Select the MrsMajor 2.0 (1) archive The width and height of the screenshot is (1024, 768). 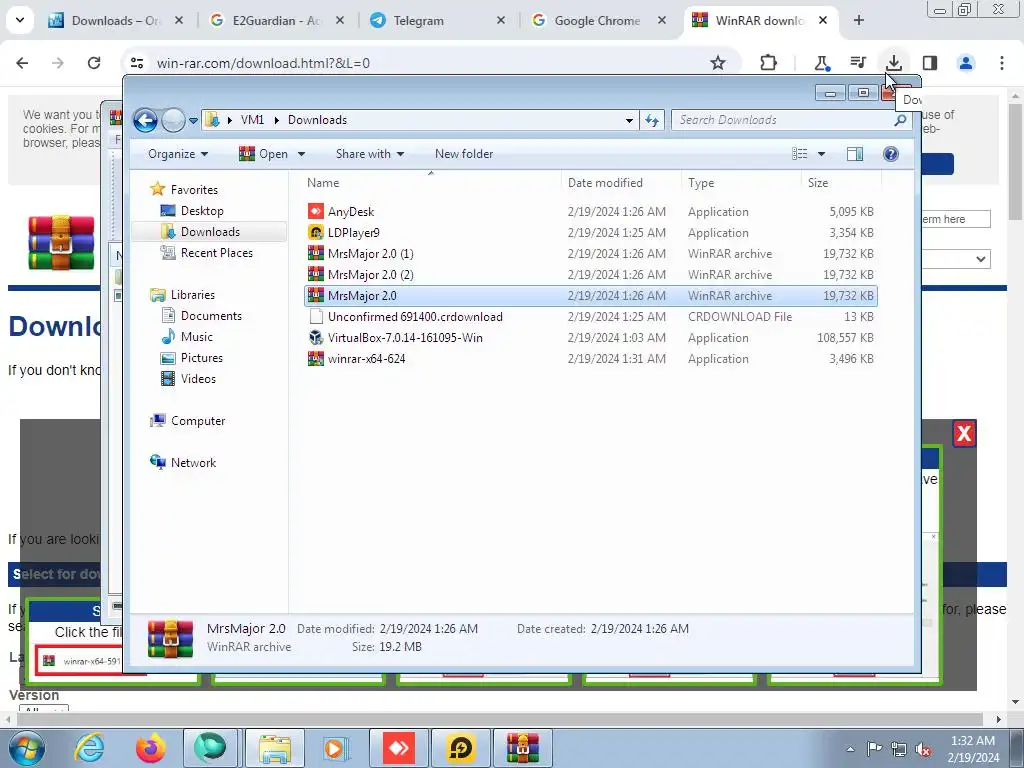click(x=370, y=253)
